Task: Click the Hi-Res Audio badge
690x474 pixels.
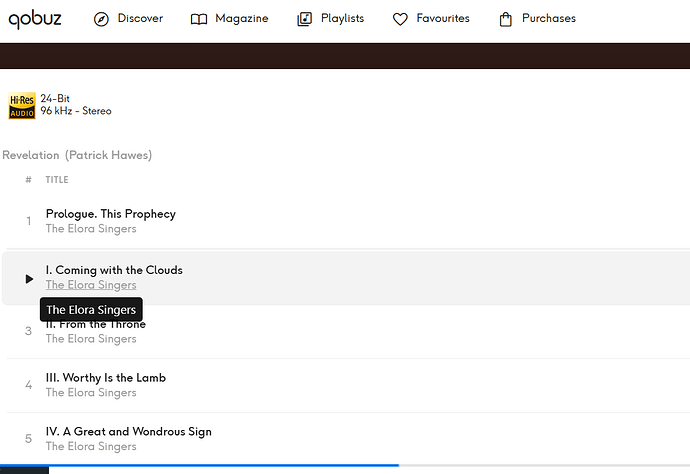Action: coord(22,106)
